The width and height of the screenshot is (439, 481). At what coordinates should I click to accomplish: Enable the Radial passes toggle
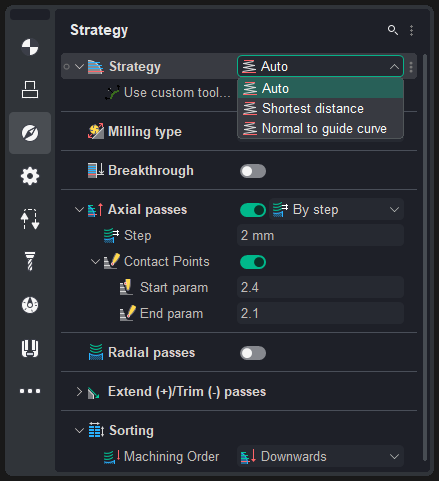pyautogui.click(x=253, y=353)
